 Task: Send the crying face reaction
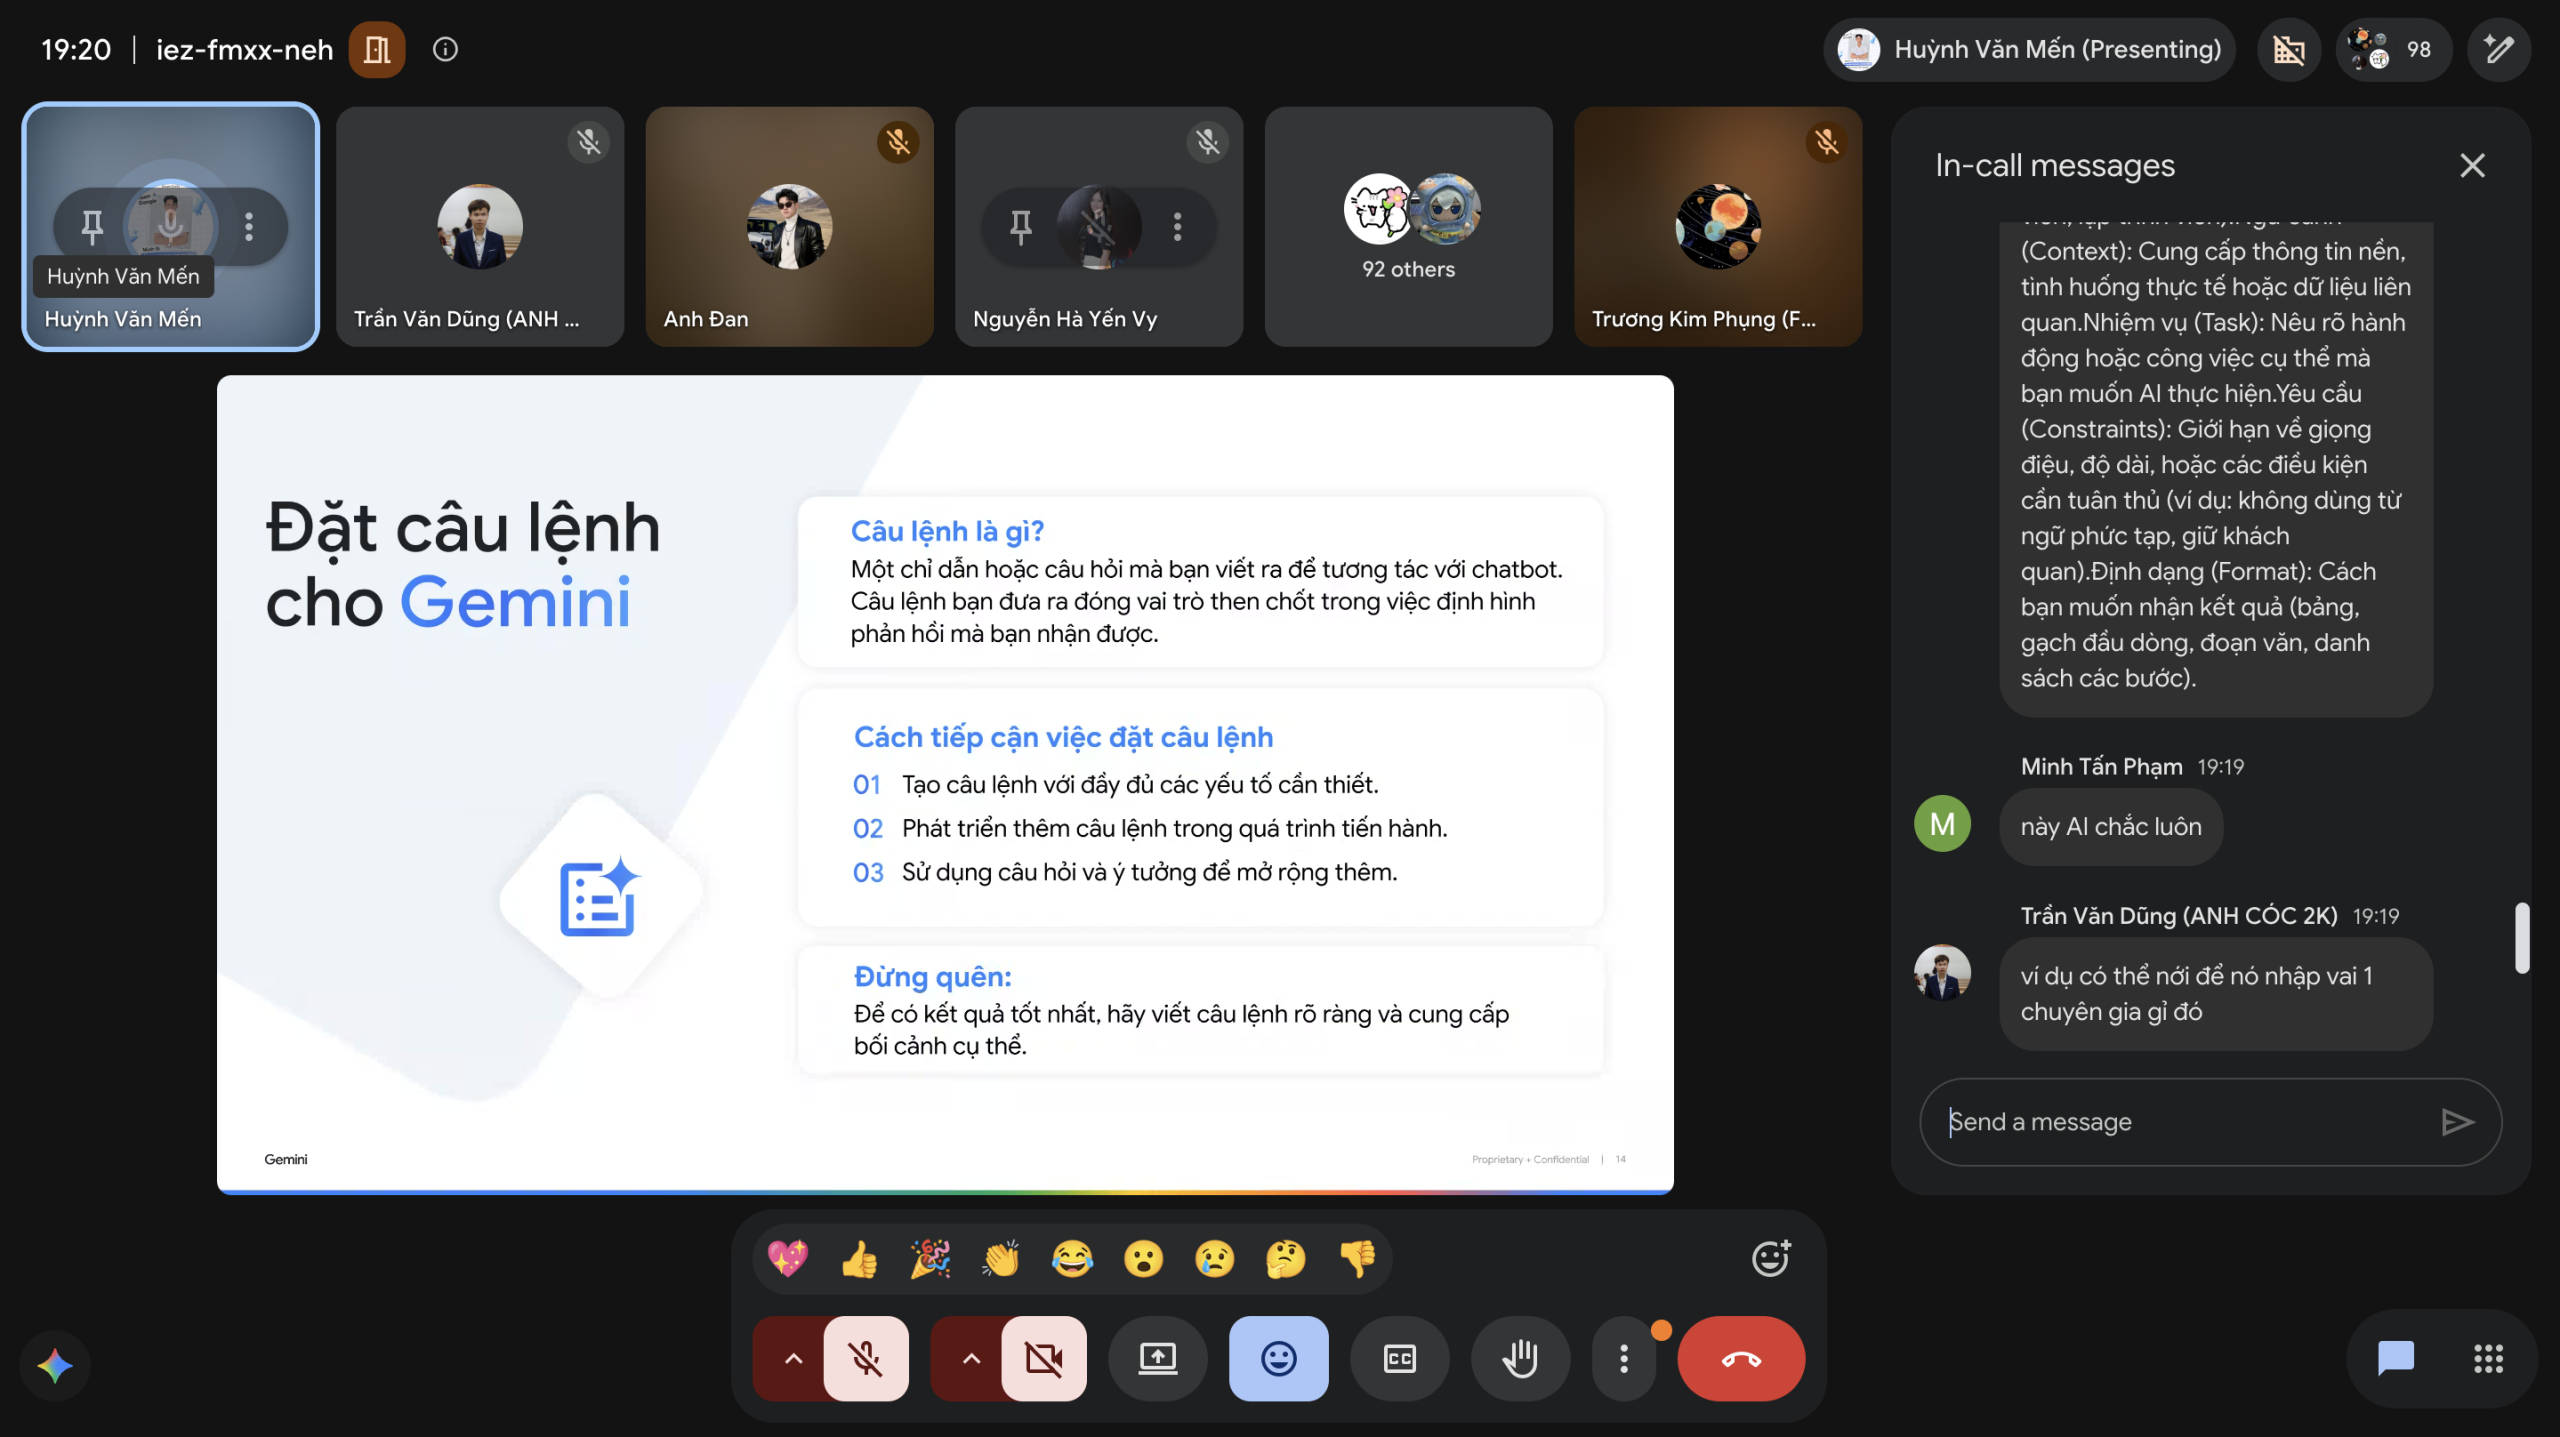coord(1214,1258)
